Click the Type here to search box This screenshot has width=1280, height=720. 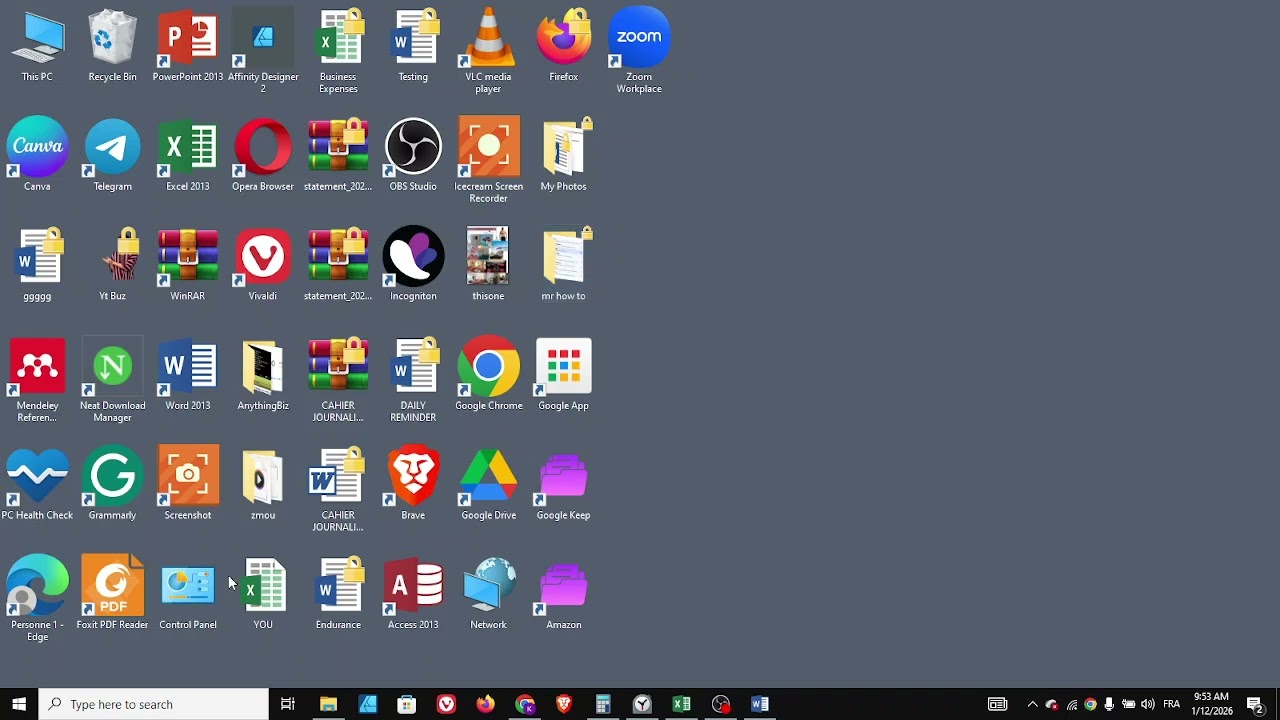(x=154, y=704)
